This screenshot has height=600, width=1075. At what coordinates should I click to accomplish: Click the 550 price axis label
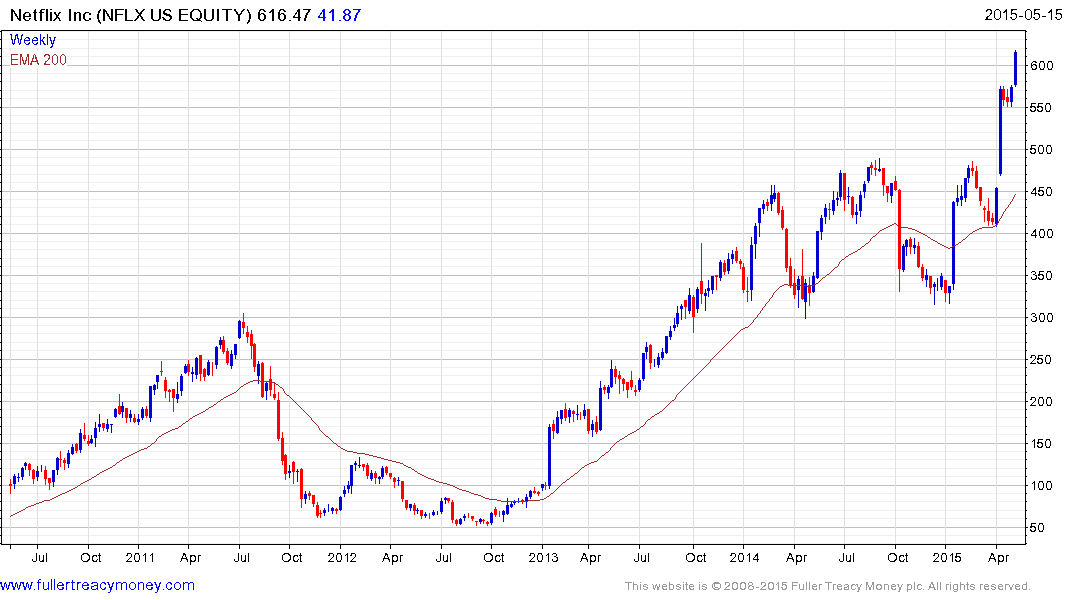(1041, 108)
